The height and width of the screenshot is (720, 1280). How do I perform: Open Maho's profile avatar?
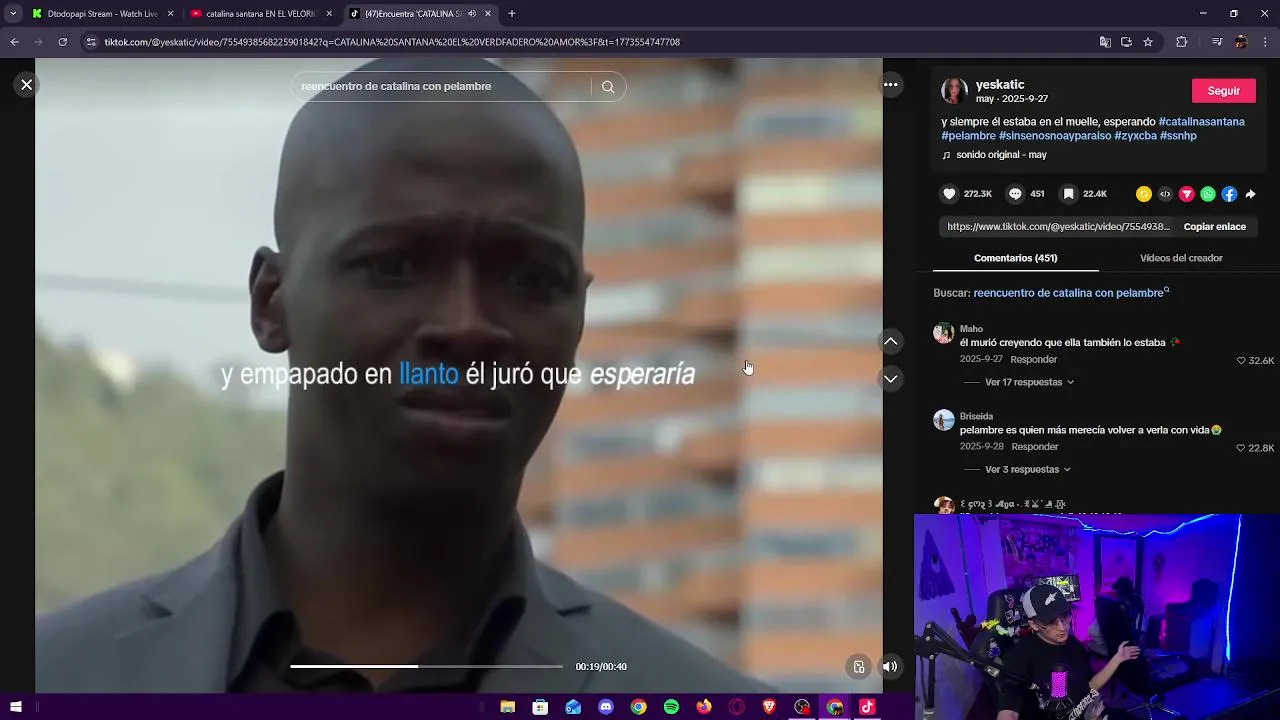click(x=943, y=333)
